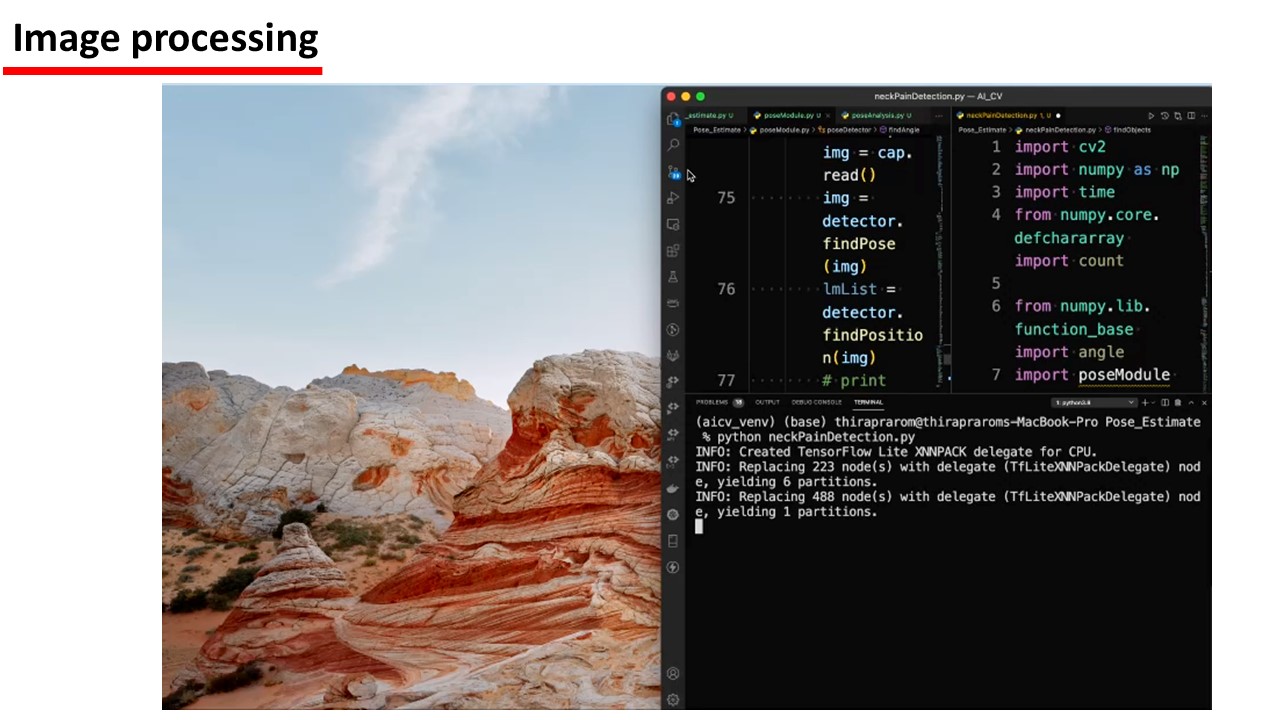Click the Docker whale icon in activity bar
This screenshot has width=1280, height=720.
tap(673, 488)
